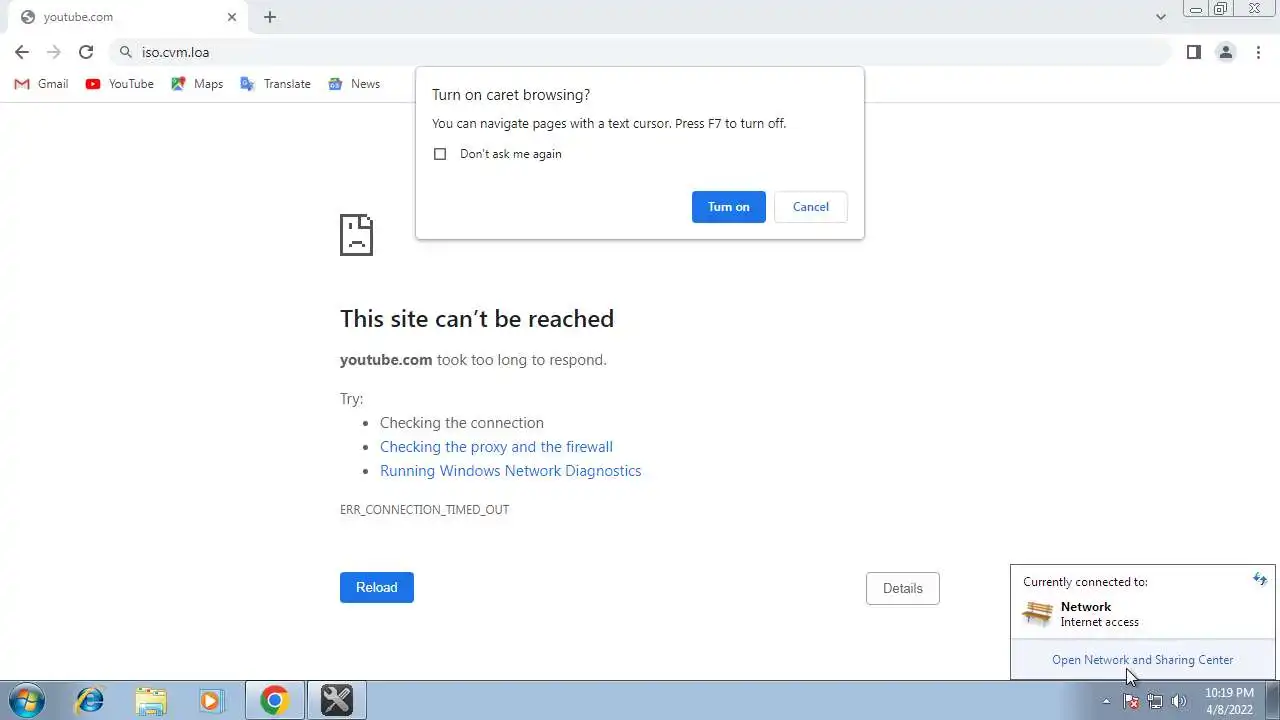The height and width of the screenshot is (720, 1280).
Task: Go forward using the forward arrow
Action: [x=54, y=52]
